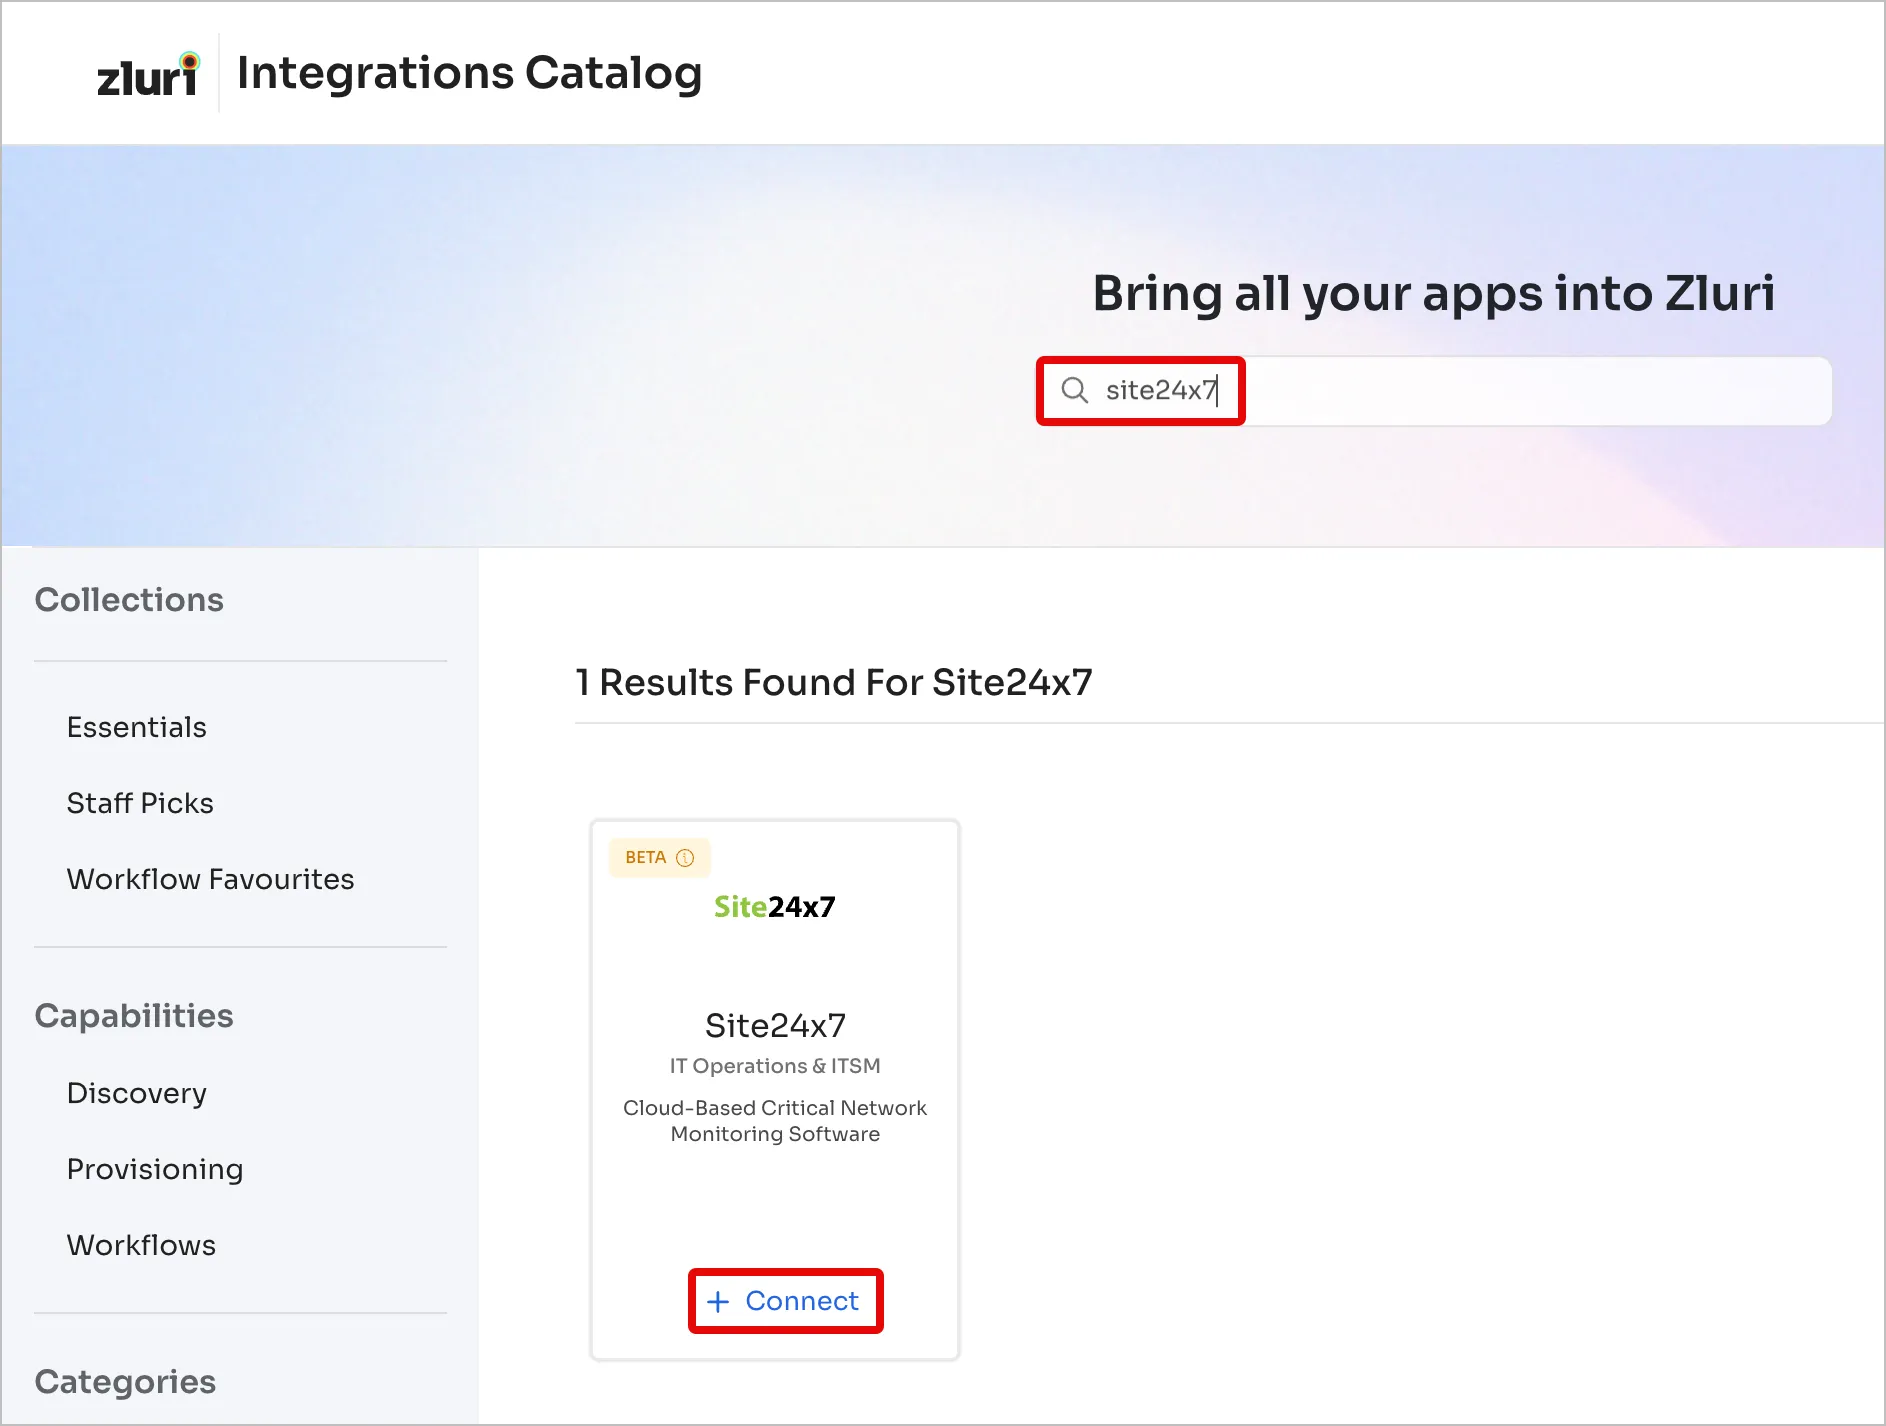This screenshot has height=1426, width=1886.
Task: Click the BETA badge label
Action: point(645,858)
